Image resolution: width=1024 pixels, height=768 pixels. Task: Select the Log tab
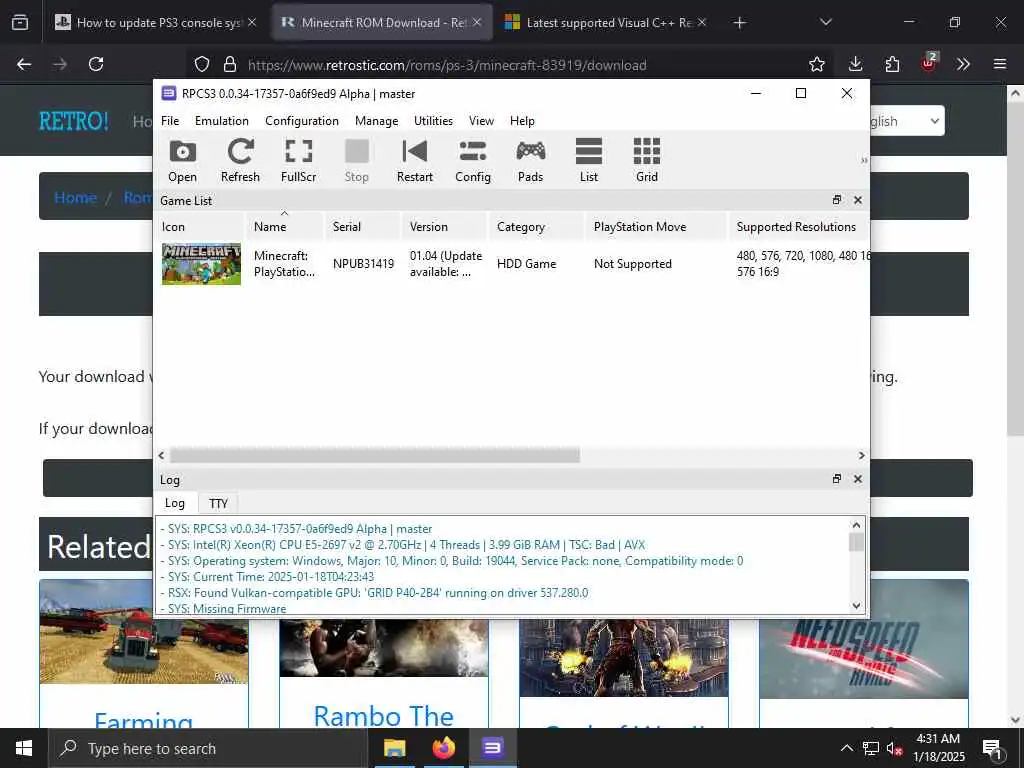(x=174, y=503)
